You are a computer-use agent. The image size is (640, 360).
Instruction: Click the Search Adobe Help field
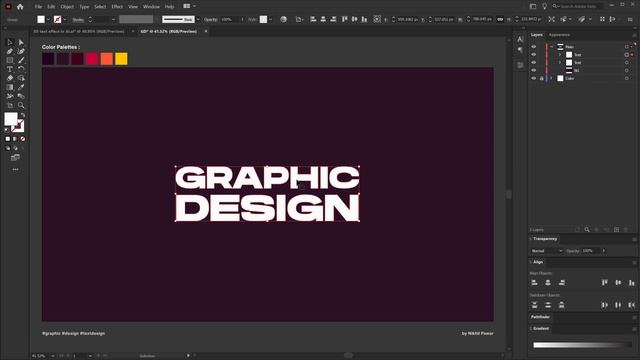(x=579, y=7)
